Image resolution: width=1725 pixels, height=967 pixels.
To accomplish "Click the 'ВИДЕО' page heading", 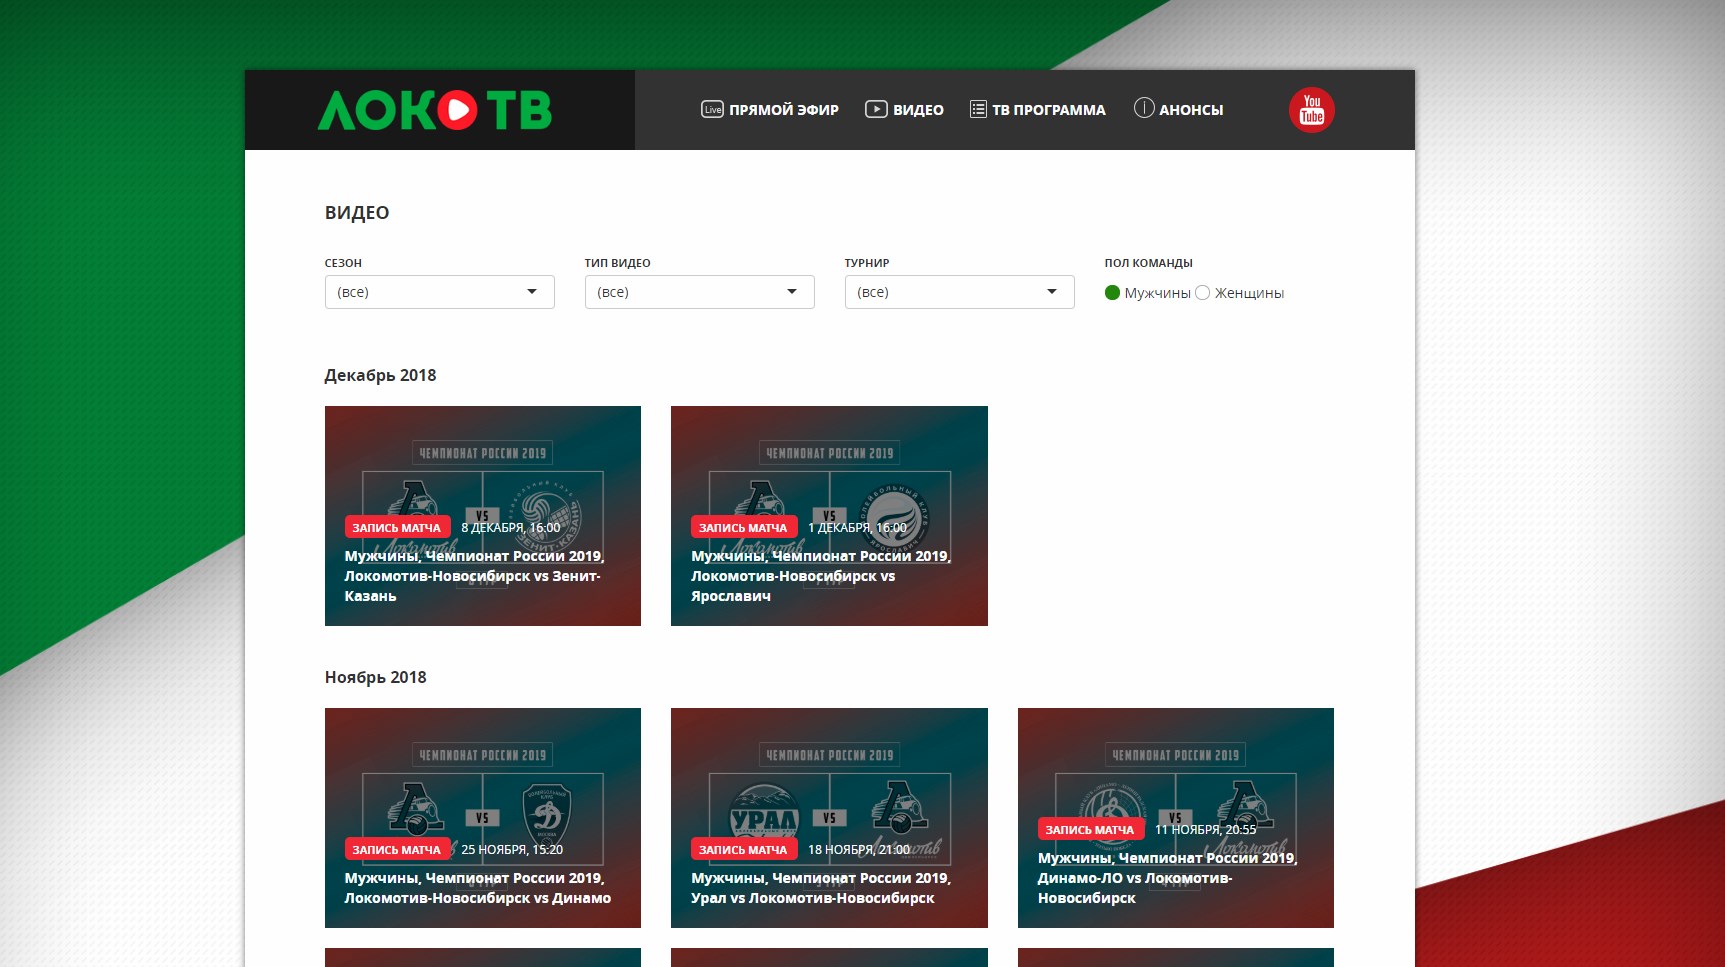I will pyautogui.click(x=357, y=213).
